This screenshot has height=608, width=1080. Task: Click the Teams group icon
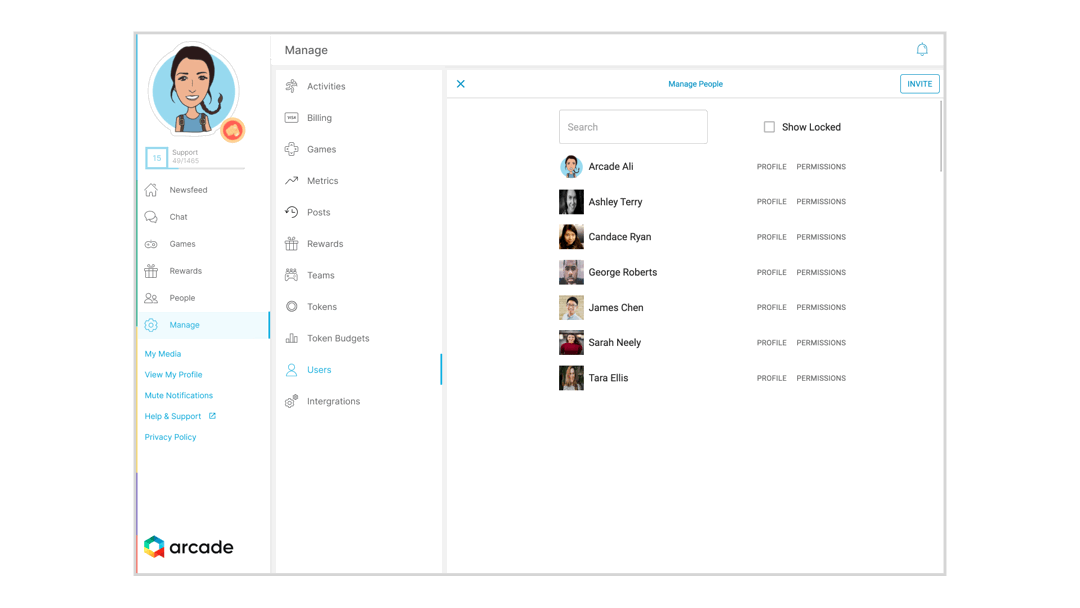(x=291, y=275)
